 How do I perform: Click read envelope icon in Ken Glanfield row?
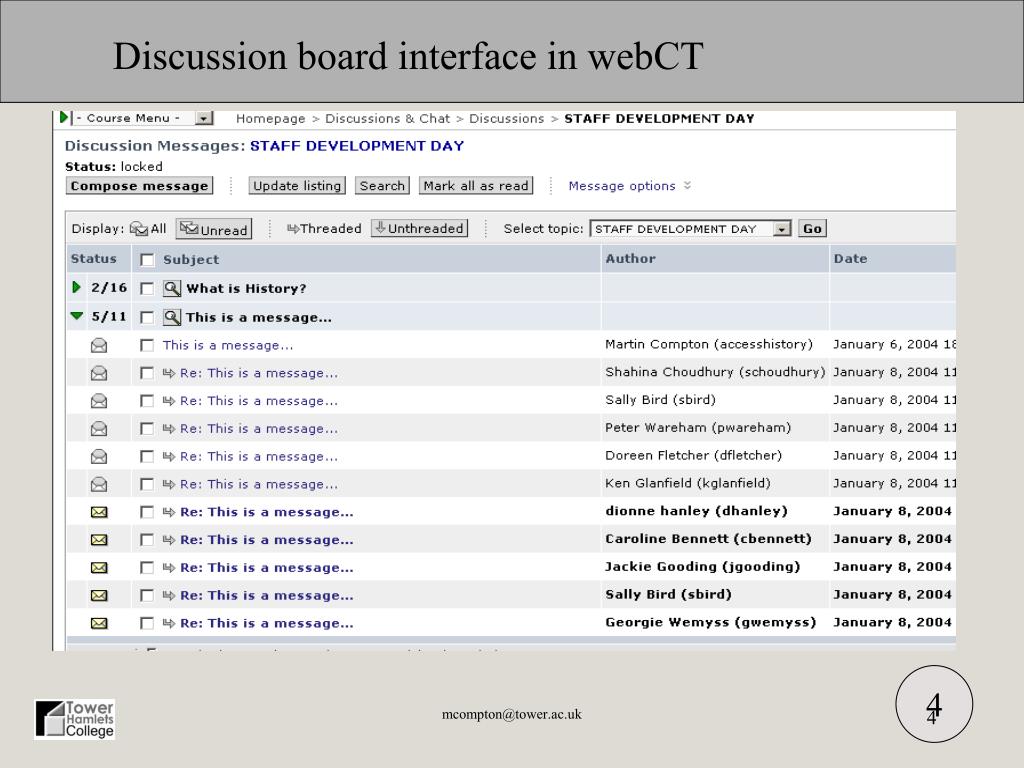tap(99, 485)
